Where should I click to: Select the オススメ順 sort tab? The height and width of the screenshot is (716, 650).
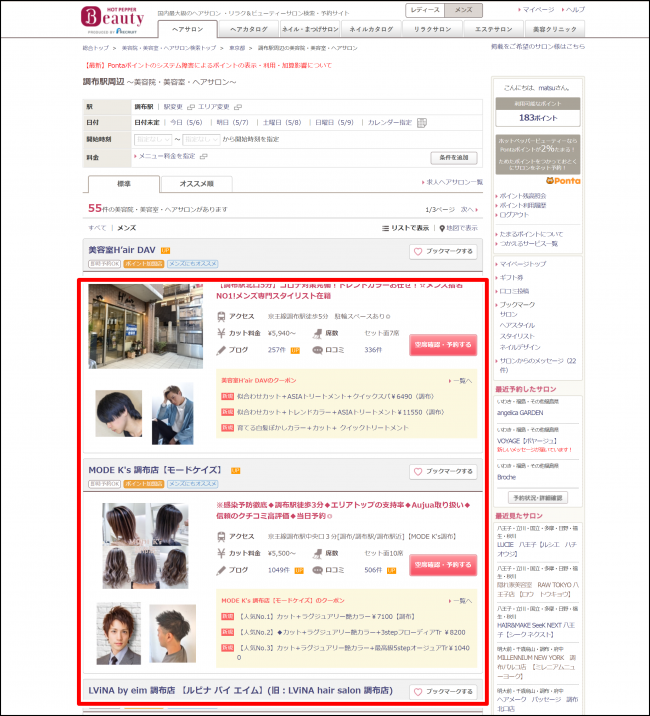point(196,184)
